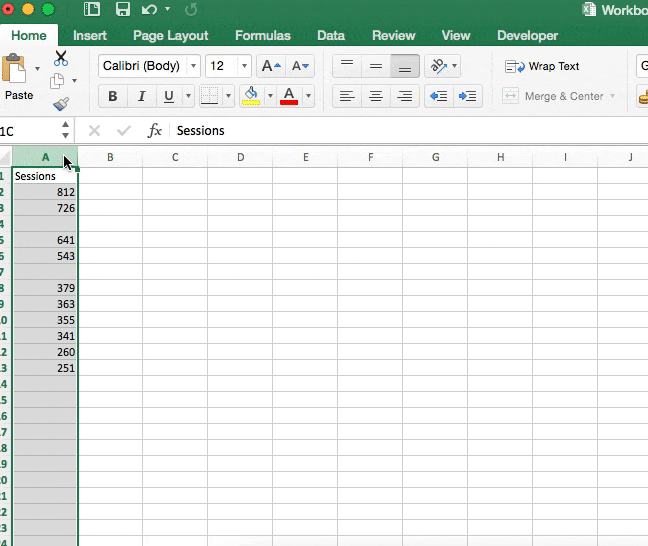Click the Undo arrow icon
This screenshot has height=546, width=648.
[149, 10]
